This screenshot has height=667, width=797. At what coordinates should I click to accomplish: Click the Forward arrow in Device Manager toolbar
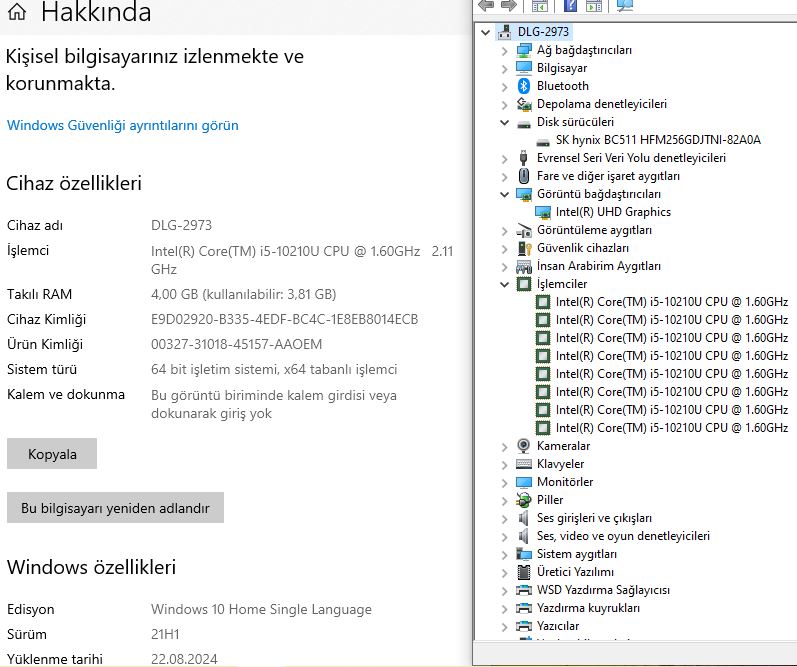(x=509, y=6)
